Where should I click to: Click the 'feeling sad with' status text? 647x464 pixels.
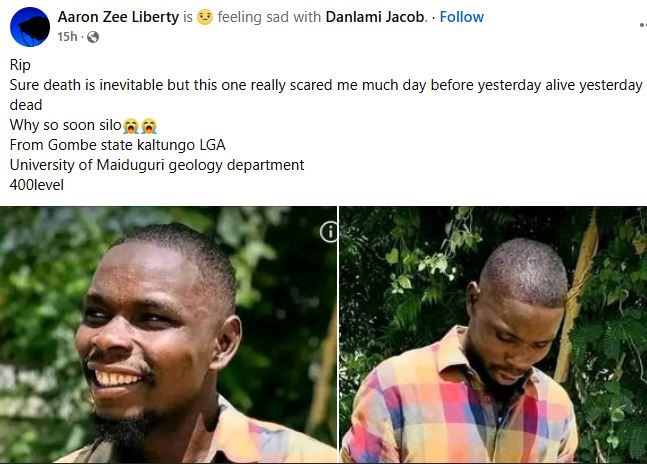coord(269,17)
